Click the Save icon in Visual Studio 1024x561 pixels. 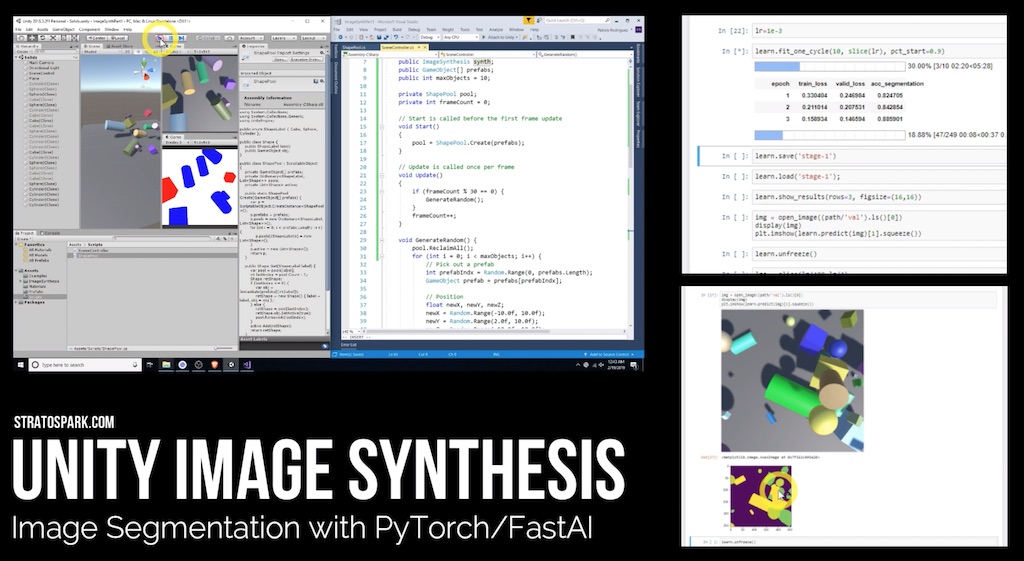click(x=379, y=37)
